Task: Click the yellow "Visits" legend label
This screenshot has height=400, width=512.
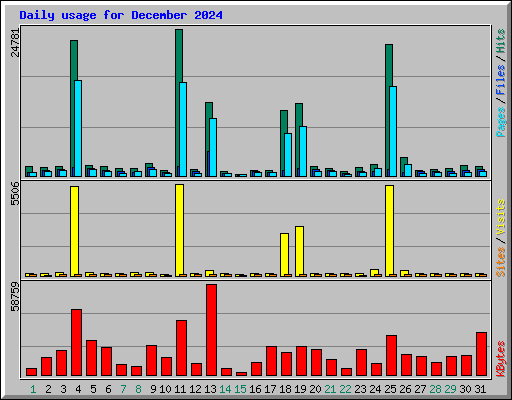Action: coord(501,218)
